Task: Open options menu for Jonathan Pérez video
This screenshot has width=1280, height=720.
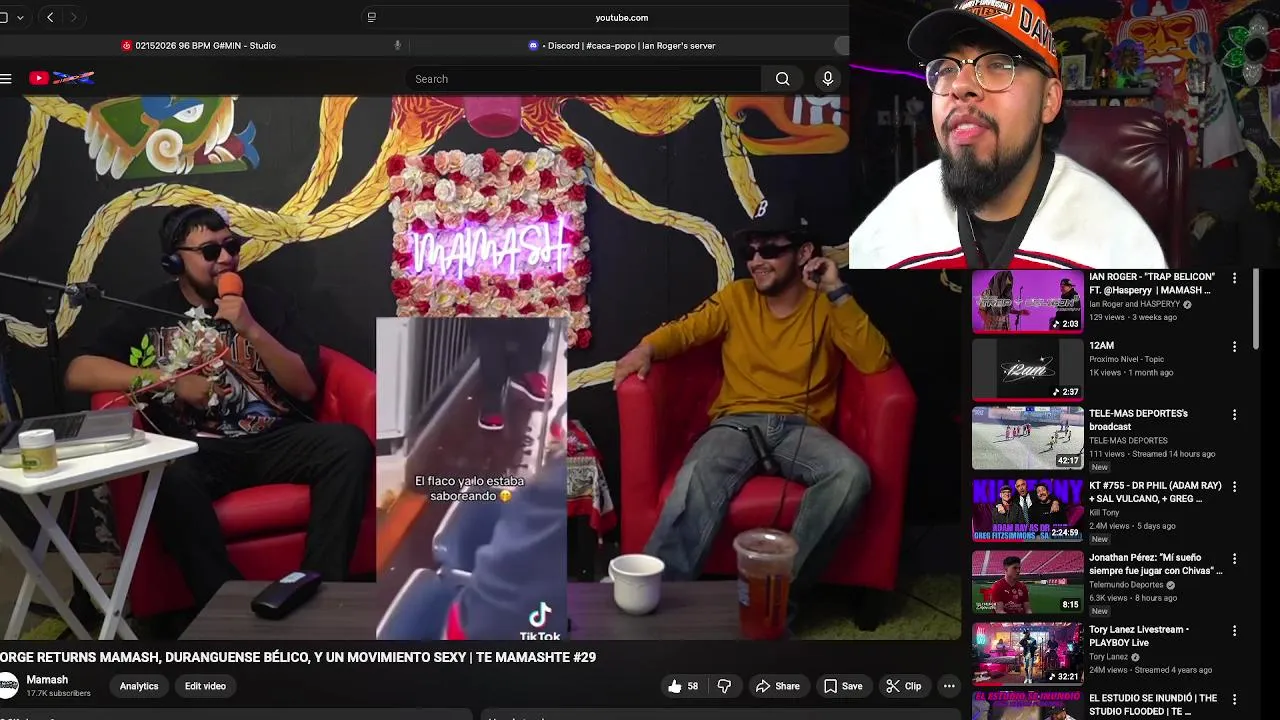Action: coord(1234,559)
